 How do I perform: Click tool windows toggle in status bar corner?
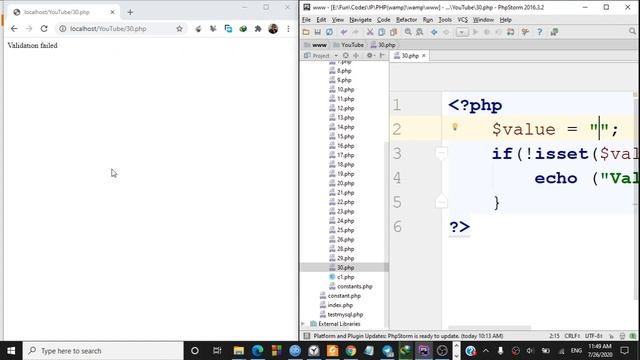tap(307, 336)
